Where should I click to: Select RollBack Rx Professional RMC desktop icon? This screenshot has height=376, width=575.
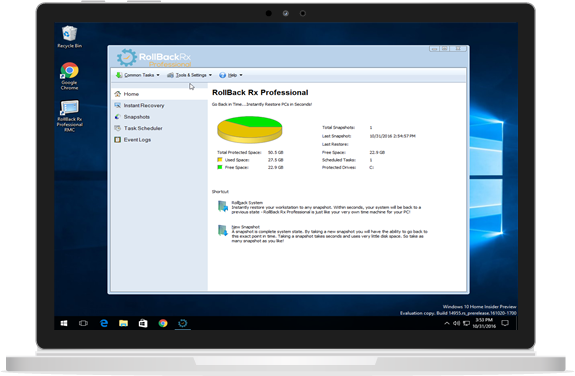[x=69, y=116]
